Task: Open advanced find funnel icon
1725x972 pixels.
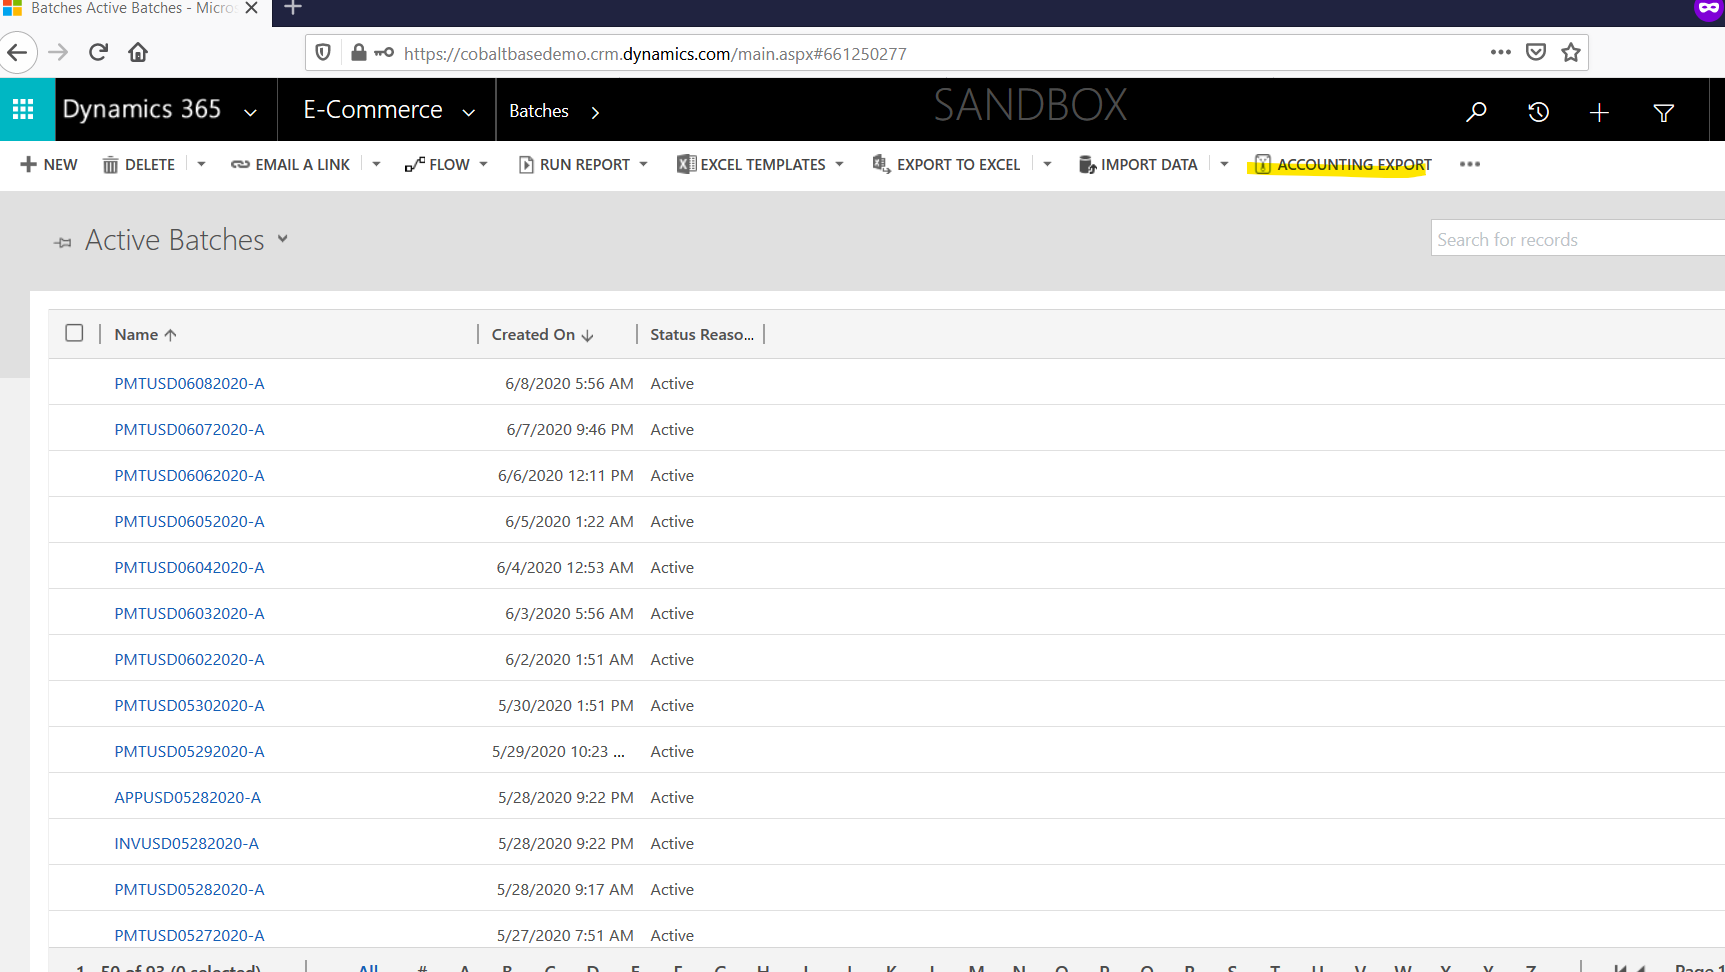Action: [x=1664, y=113]
